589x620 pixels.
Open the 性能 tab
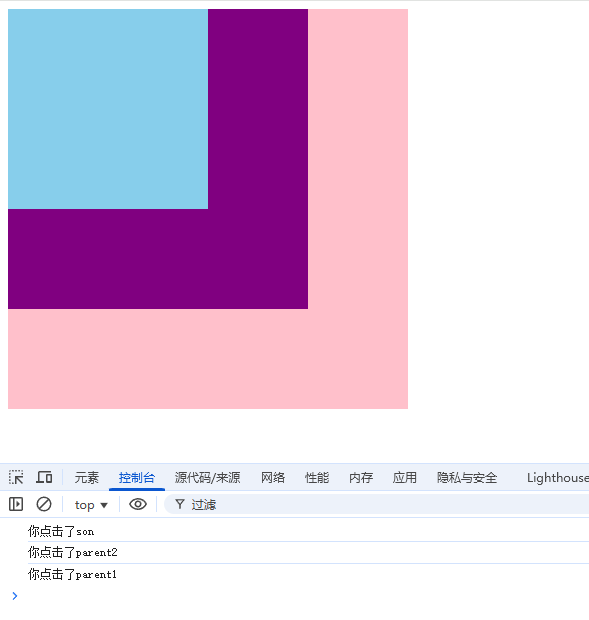(x=317, y=478)
